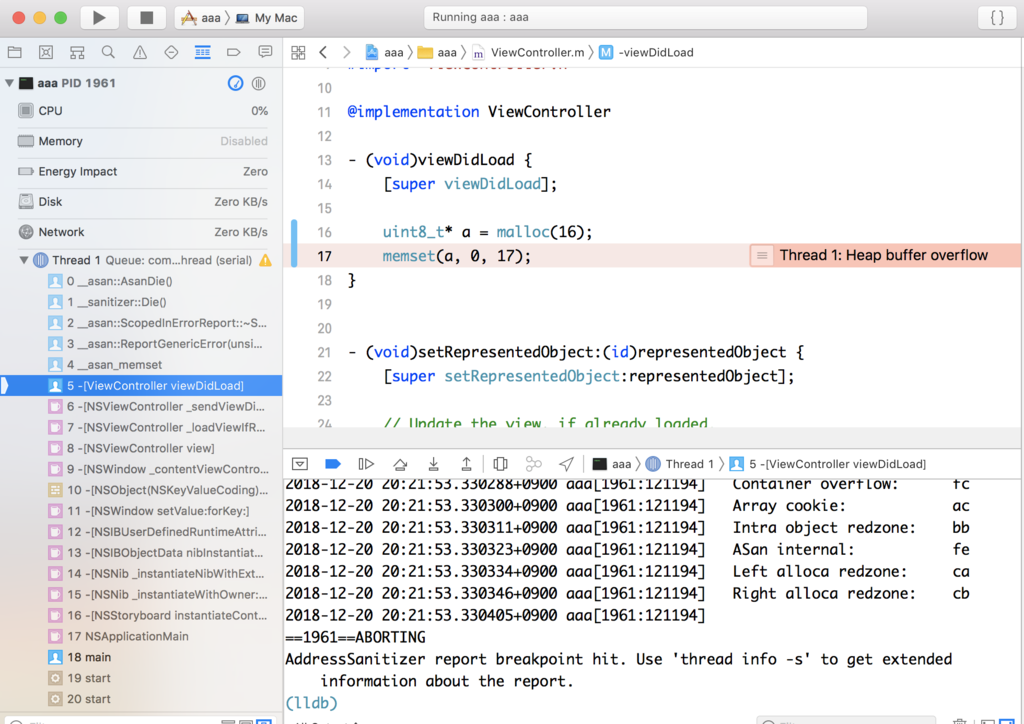The width and height of the screenshot is (1024, 724).
Task: Open the Source Control navigator
Action: coord(46,52)
